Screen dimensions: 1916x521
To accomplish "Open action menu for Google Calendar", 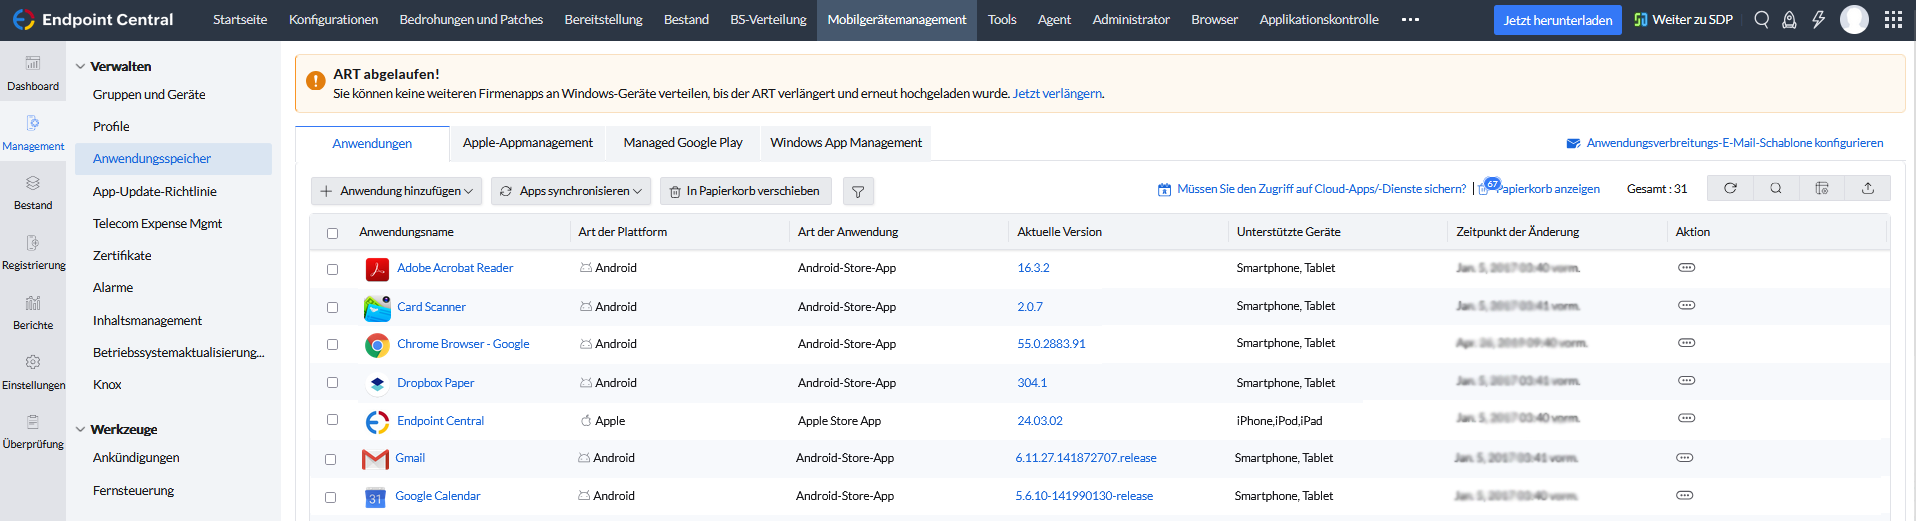I will pyautogui.click(x=1684, y=495).
